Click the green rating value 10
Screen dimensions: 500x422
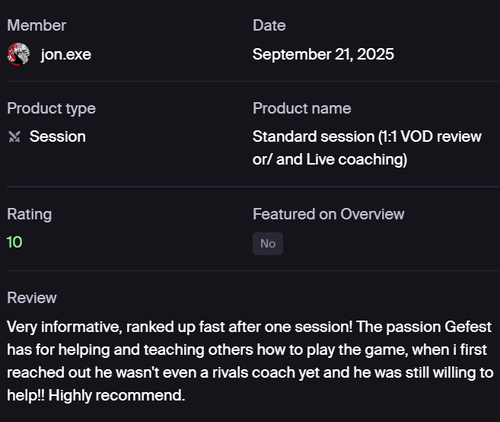click(x=14, y=242)
